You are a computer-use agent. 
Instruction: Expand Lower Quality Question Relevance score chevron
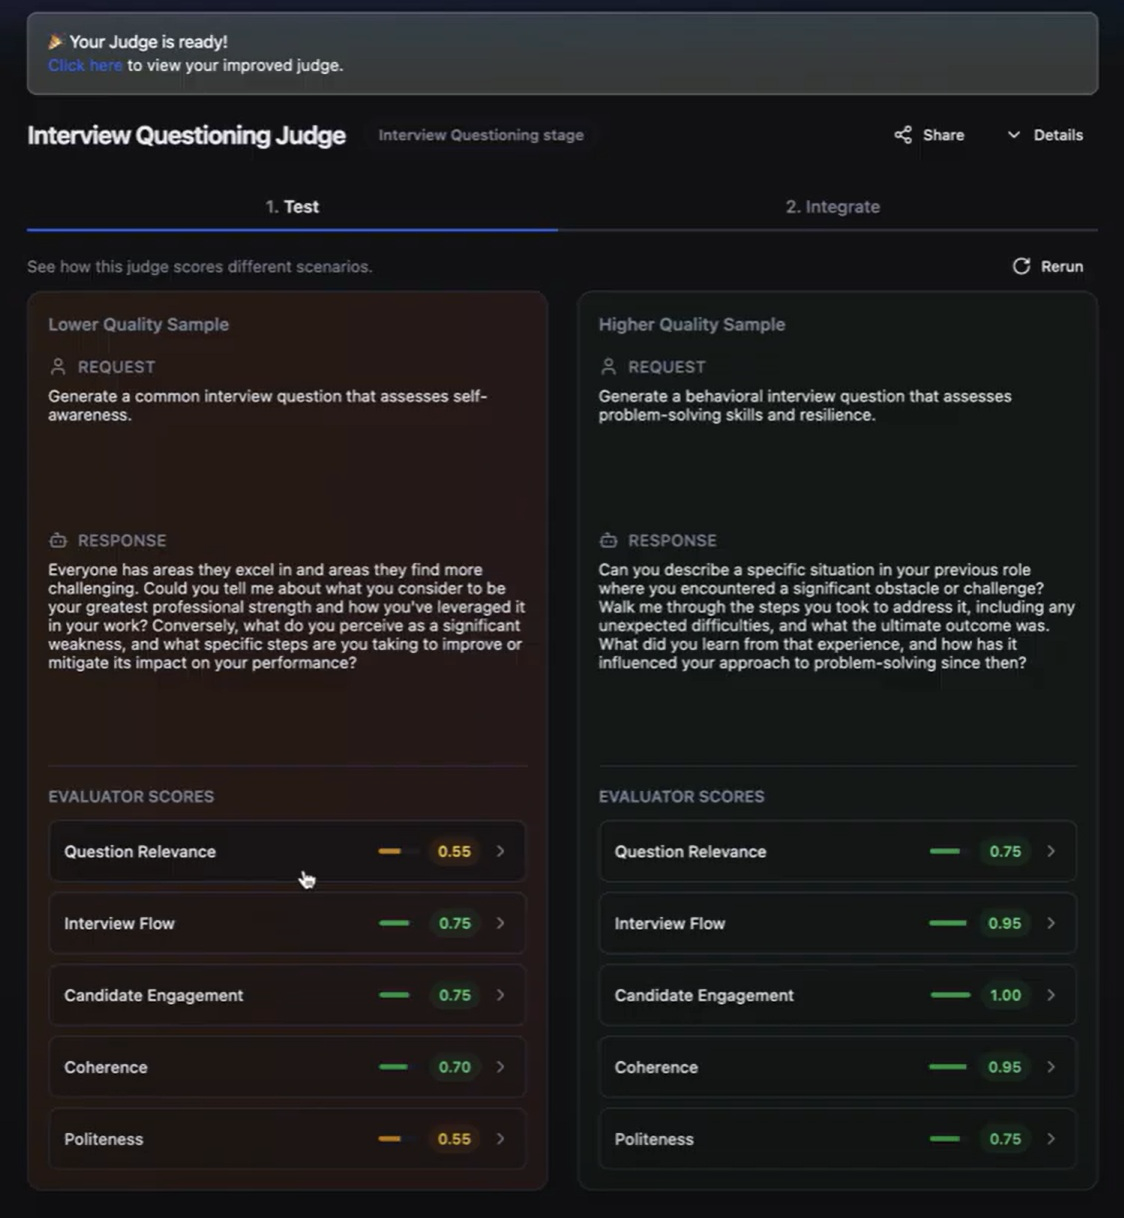click(501, 851)
